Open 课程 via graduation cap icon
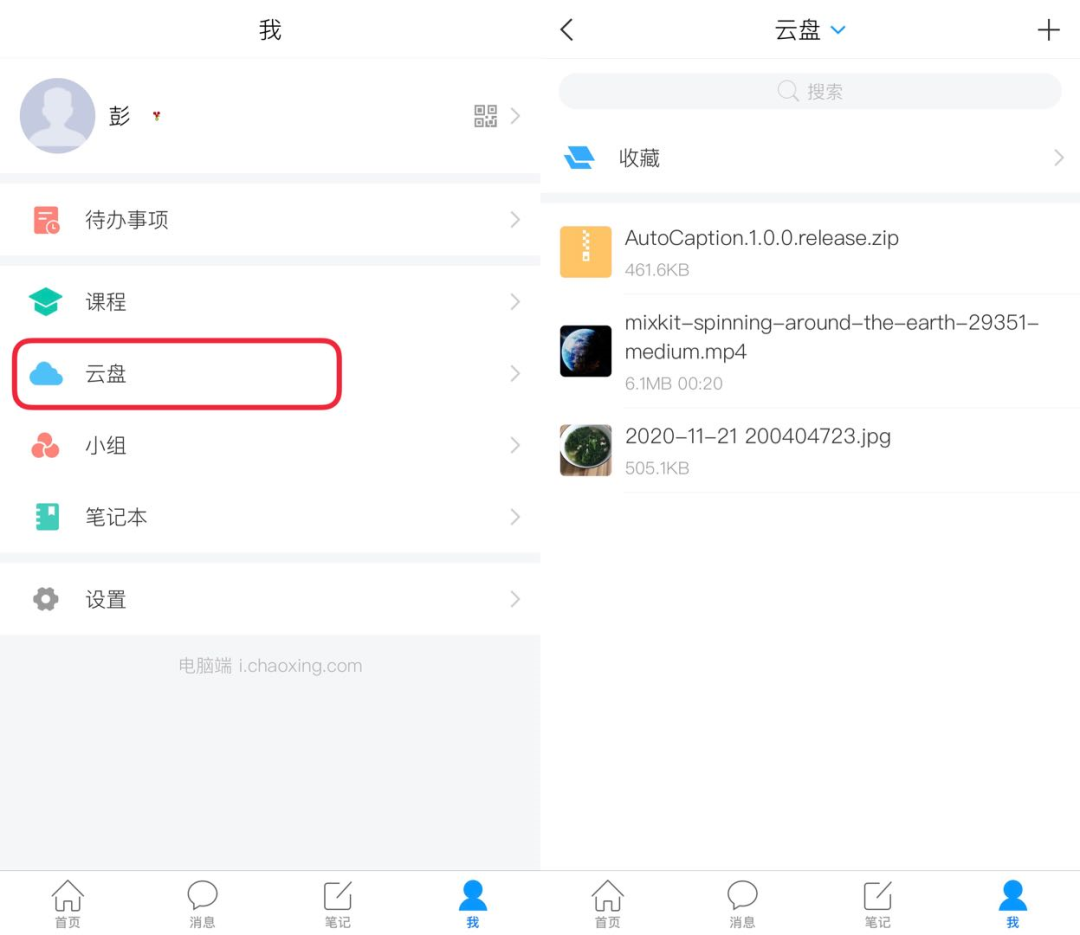 click(x=45, y=301)
